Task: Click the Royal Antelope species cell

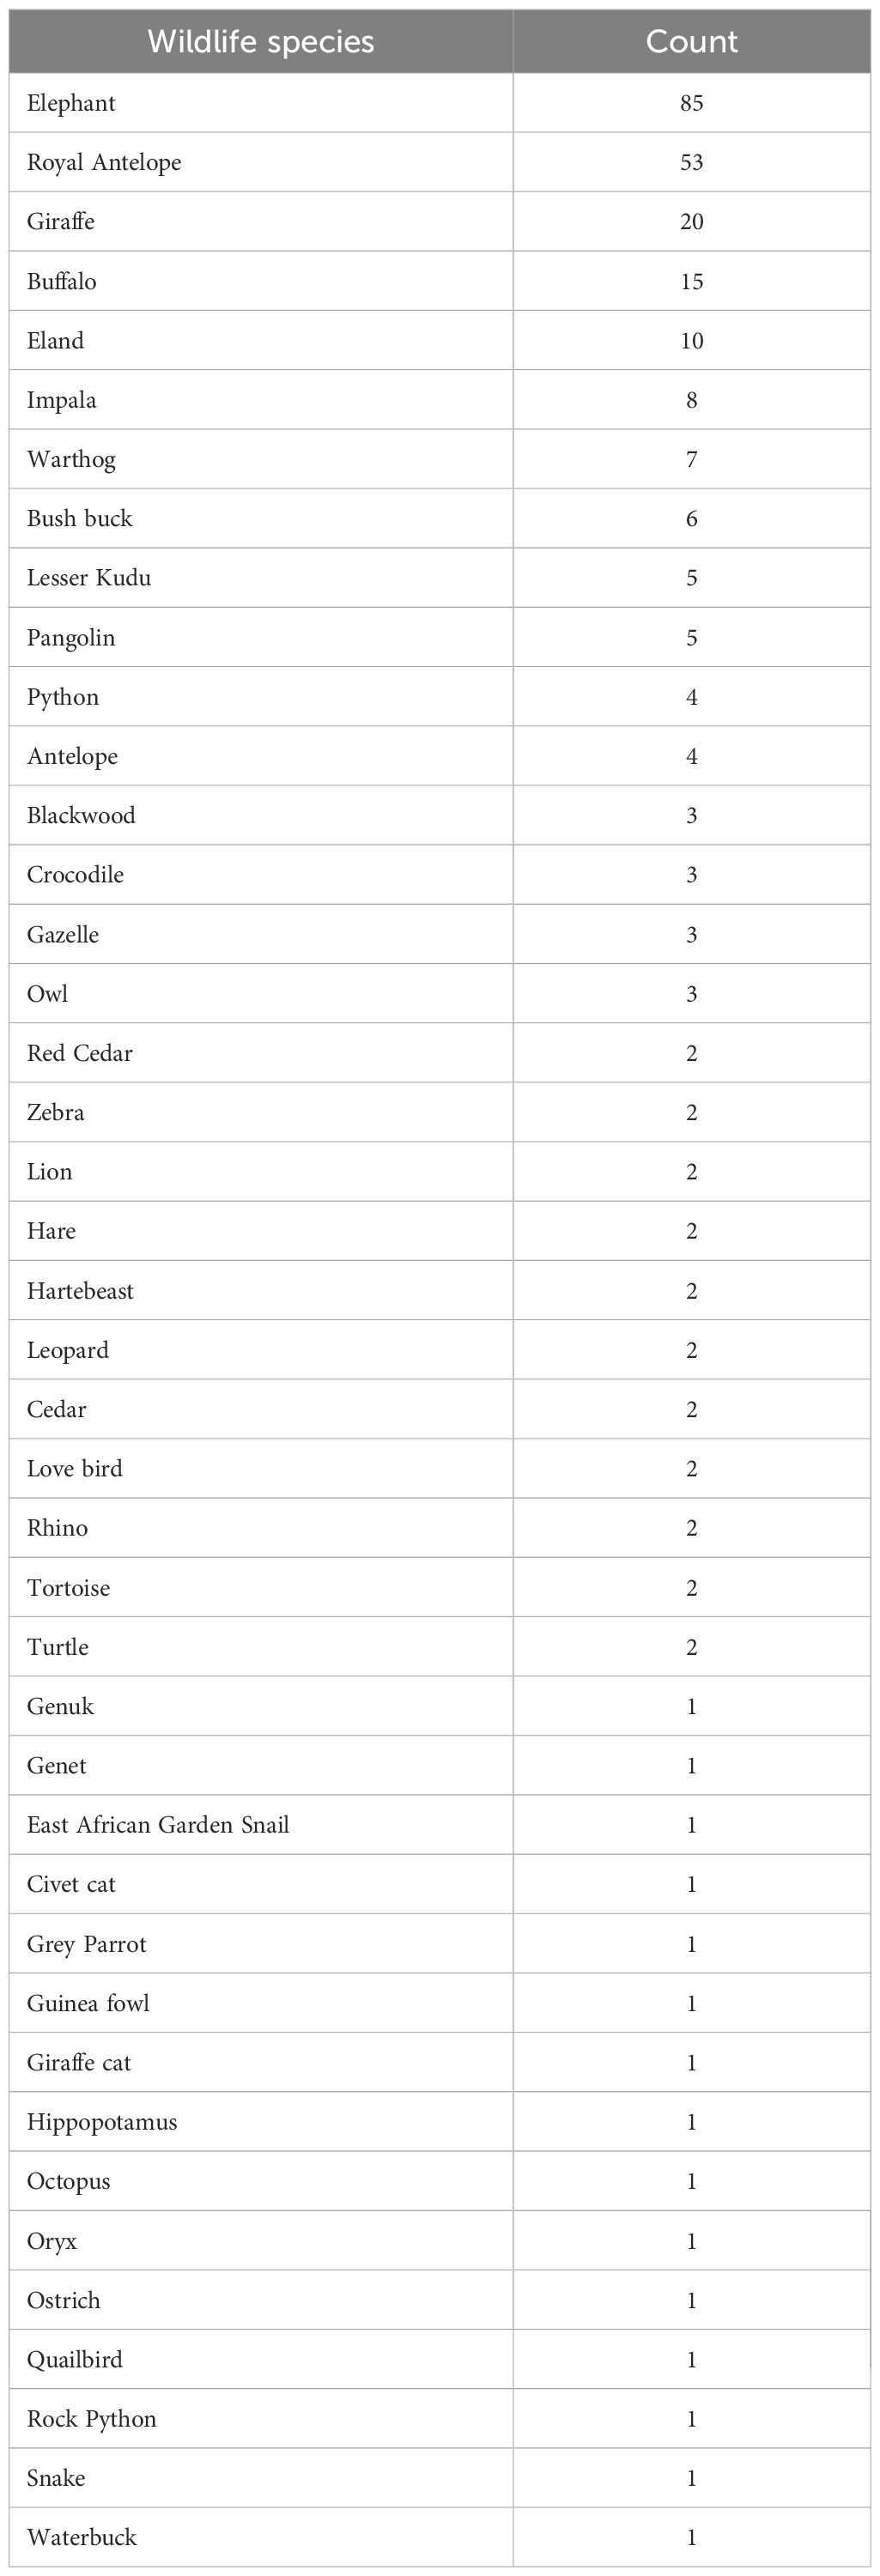Action: (x=104, y=162)
